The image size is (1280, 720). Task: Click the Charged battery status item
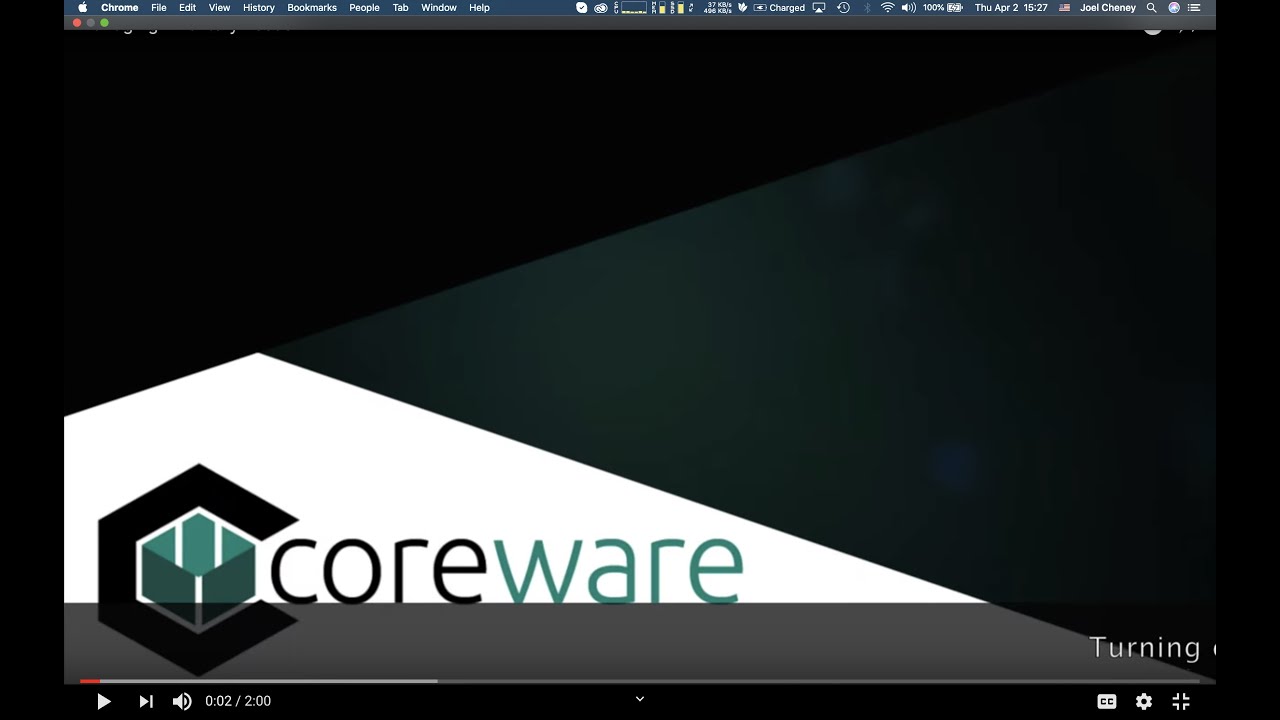(x=780, y=8)
